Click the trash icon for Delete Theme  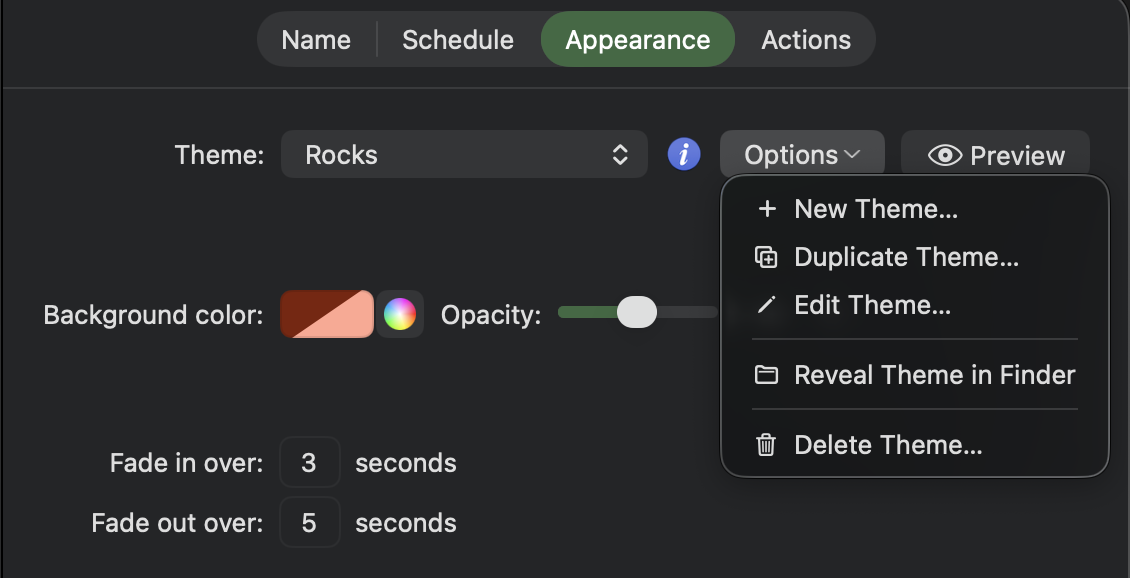tap(766, 445)
